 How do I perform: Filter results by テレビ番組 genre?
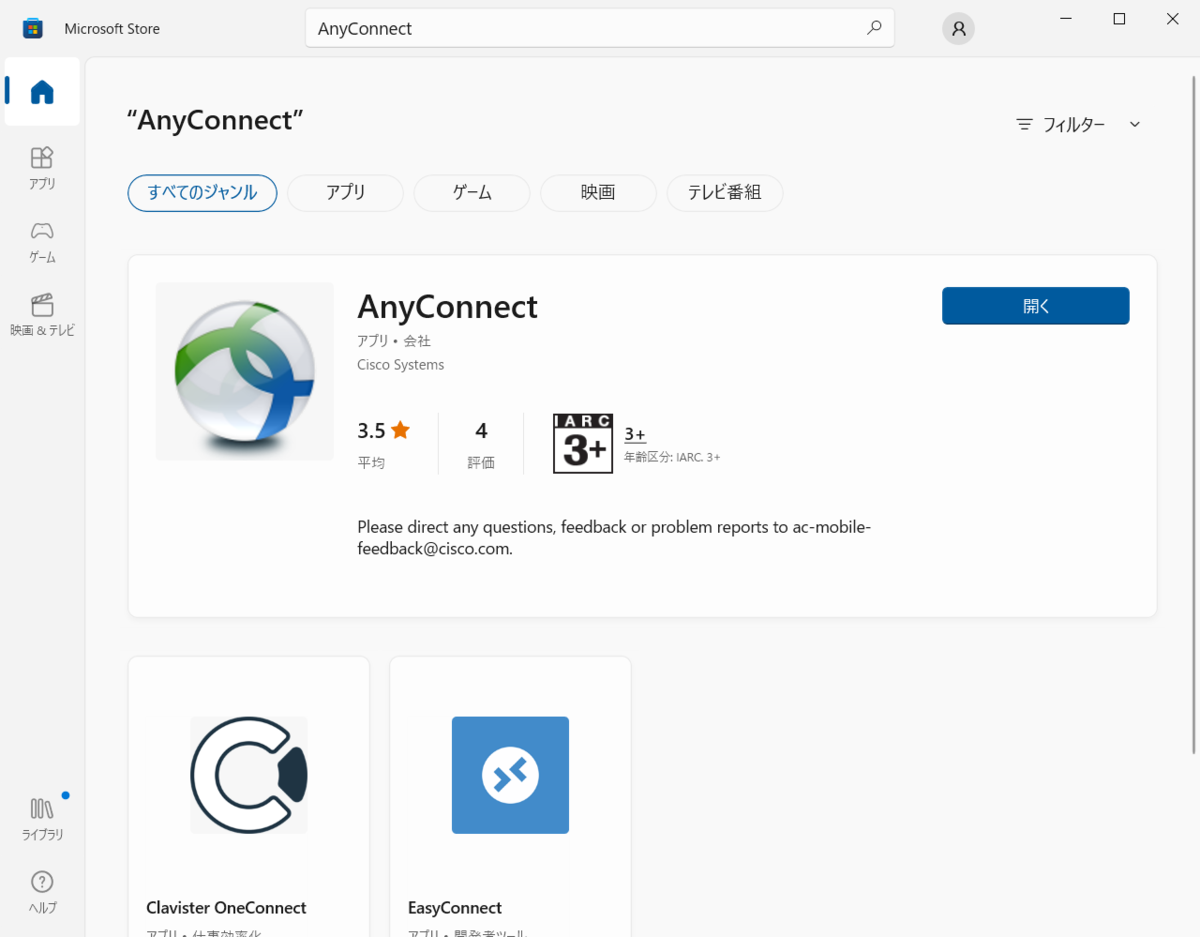pos(724,193)
